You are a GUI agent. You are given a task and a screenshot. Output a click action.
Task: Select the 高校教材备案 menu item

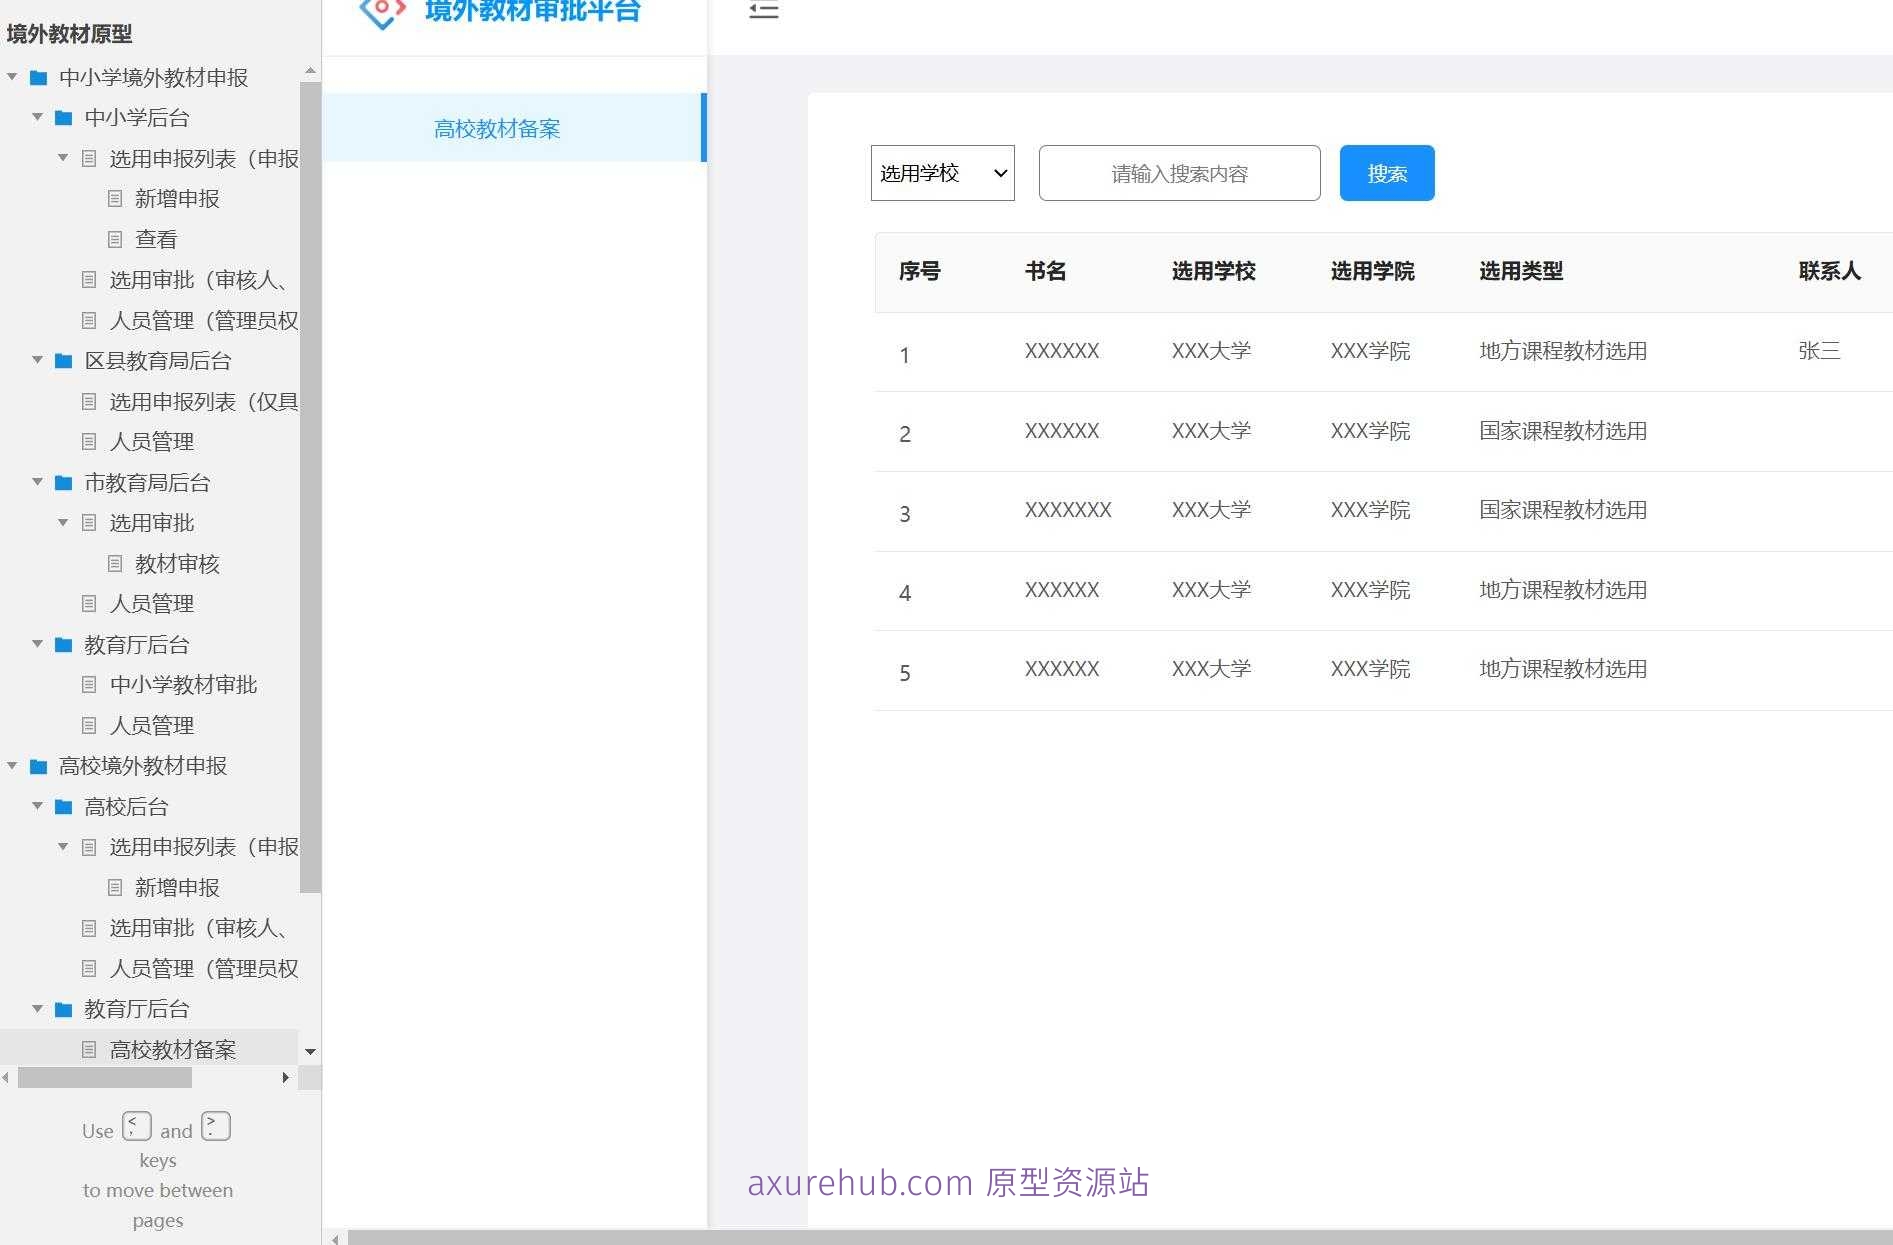(x=497, y=128)
